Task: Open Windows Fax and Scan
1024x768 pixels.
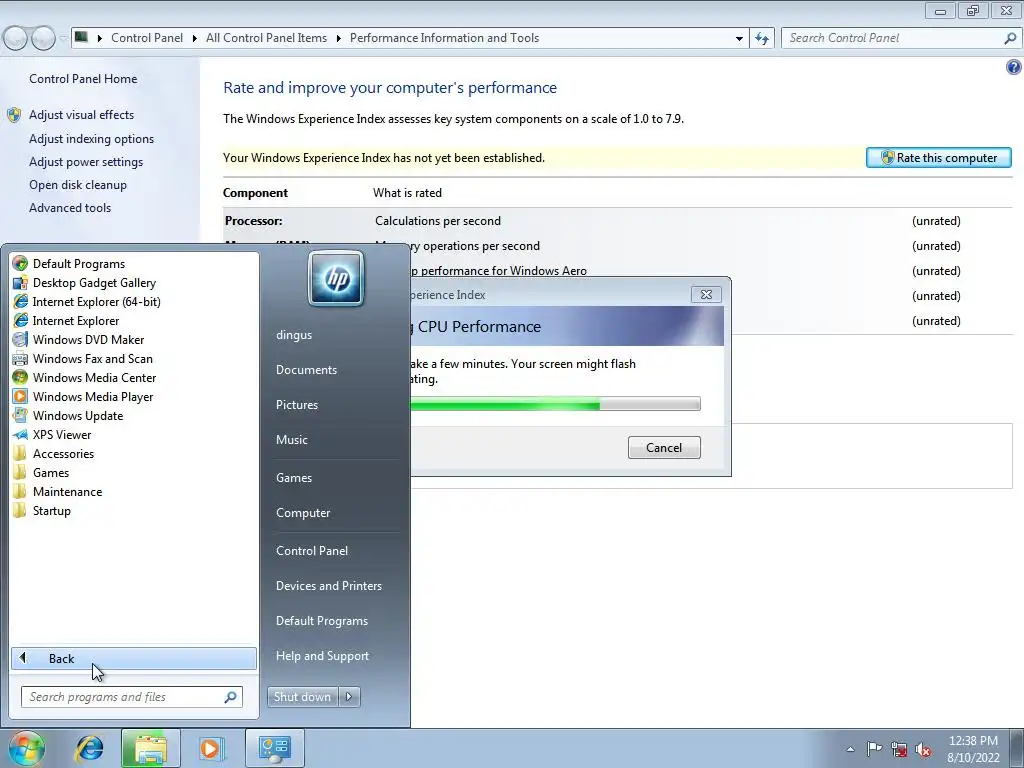Action: coord(83,359)
